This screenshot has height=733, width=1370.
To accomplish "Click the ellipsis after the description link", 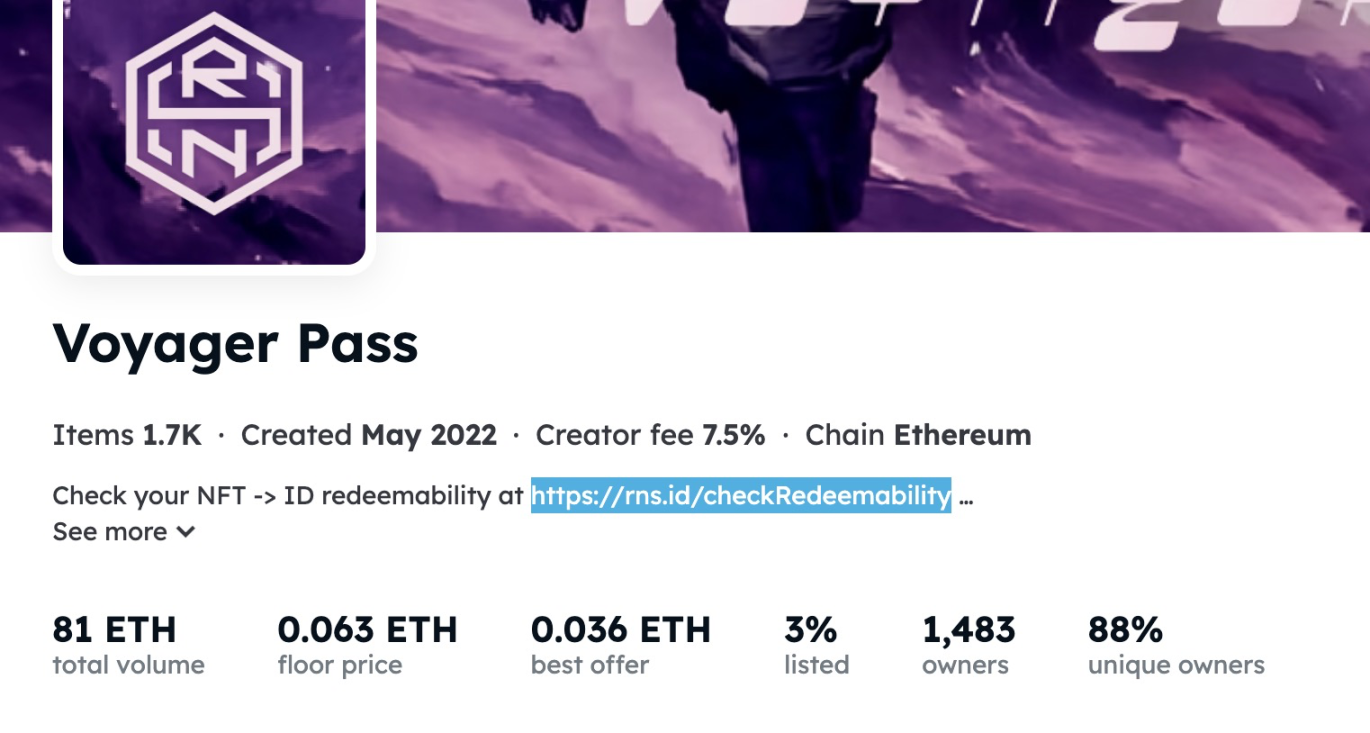I will 965,497.
